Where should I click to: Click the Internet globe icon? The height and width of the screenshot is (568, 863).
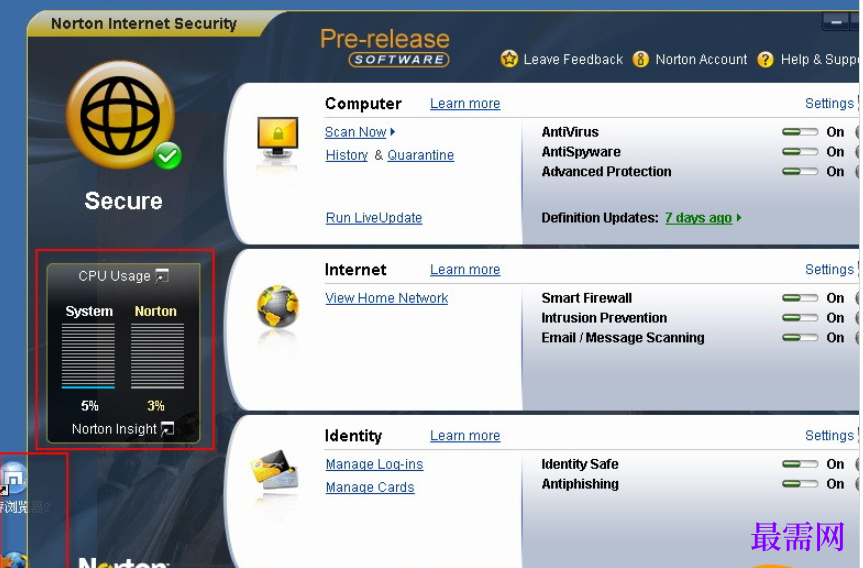[278, 307]
